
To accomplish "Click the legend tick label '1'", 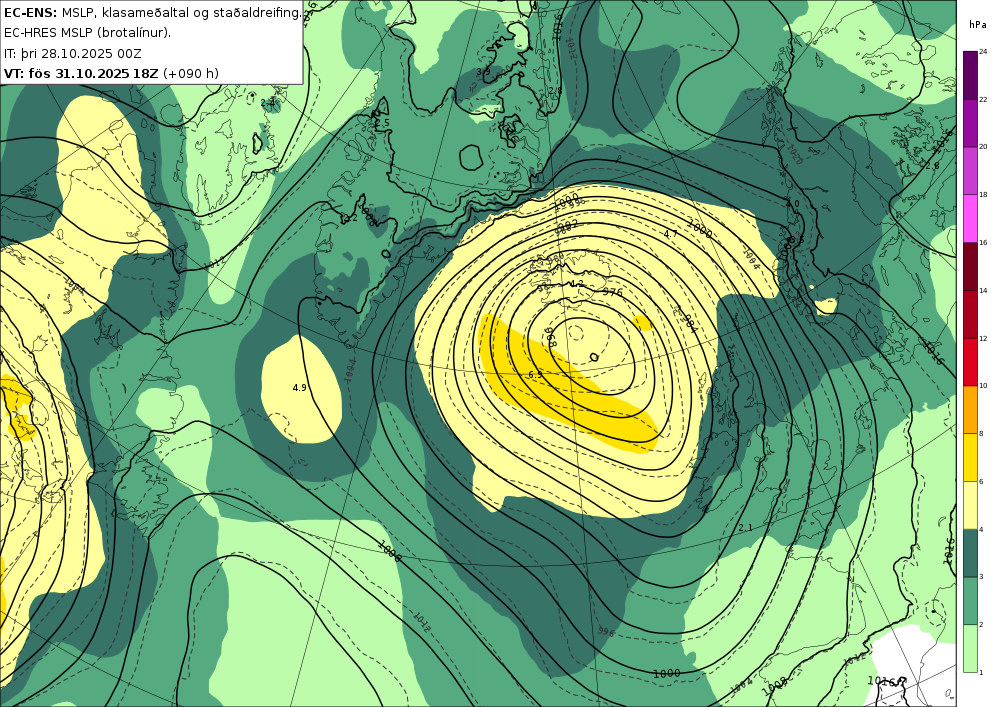I will coord(981,672).
